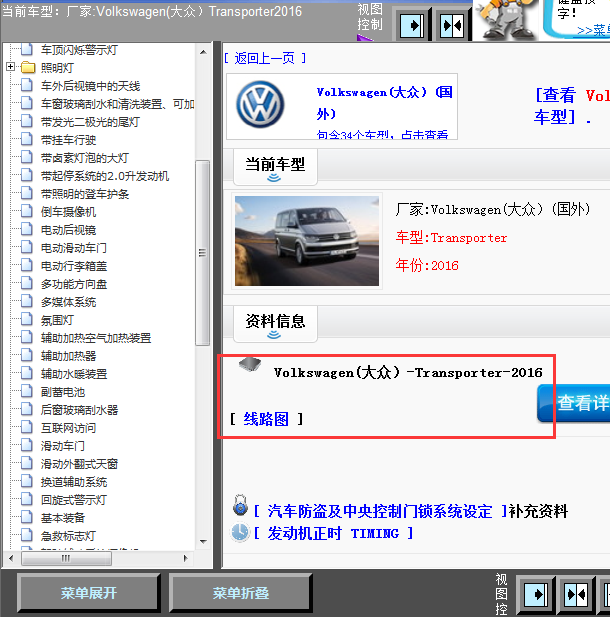Select 车窗玻璃刮水和清洗装置 tree item
Viewport: 610px width, 617px height.
(x=117, y=104)
